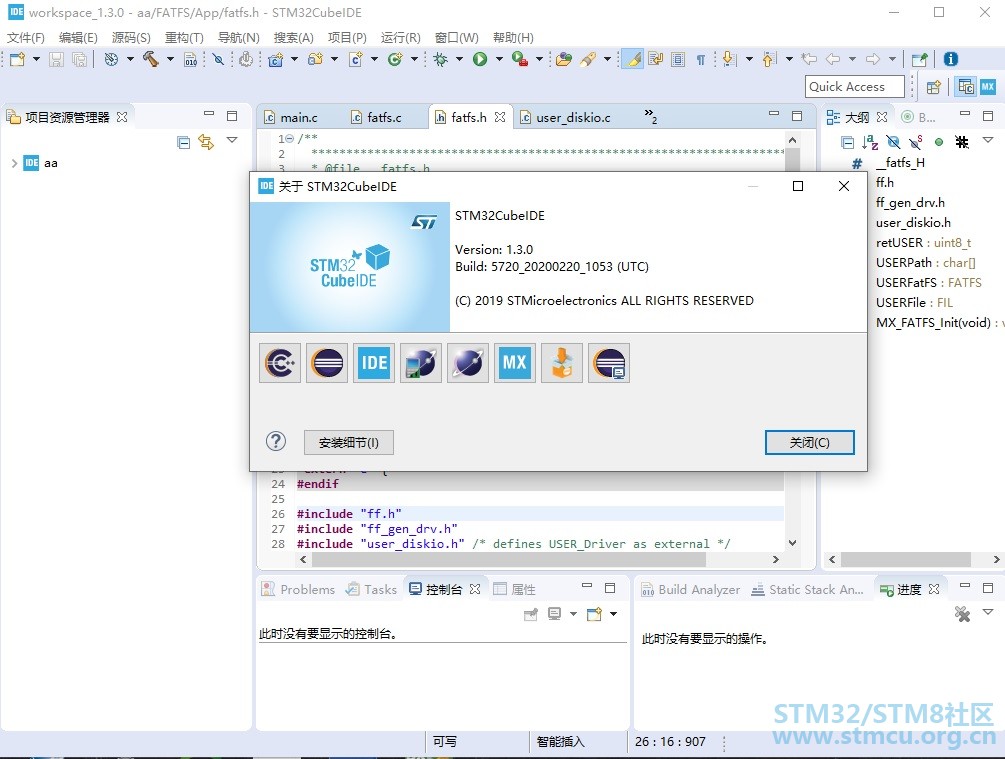Click the Information Center icon
The width and height of the screenshot is (1005, 759).
point(951,60)
